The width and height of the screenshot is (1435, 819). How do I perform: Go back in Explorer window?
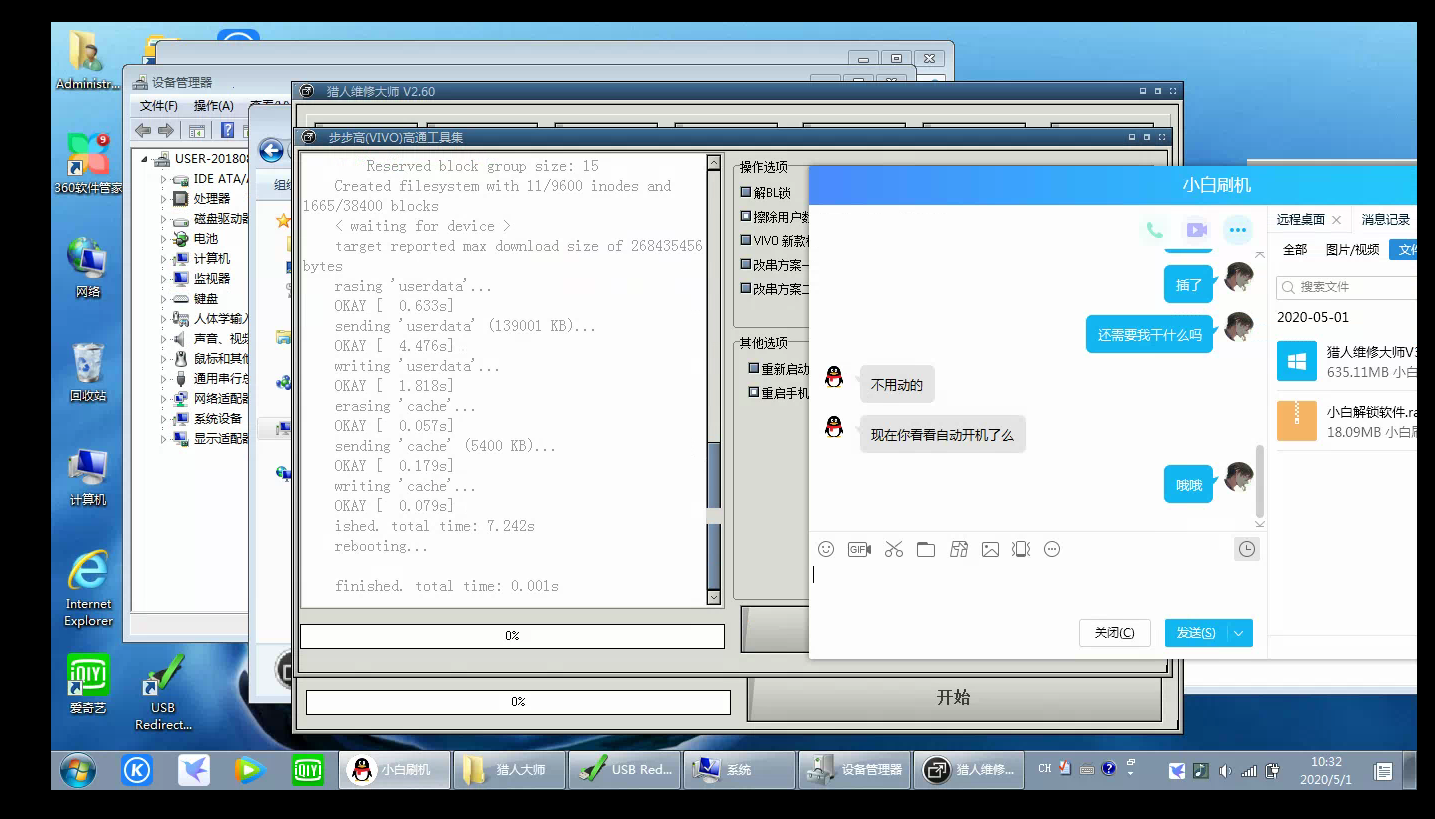click(x=271, y=150)
